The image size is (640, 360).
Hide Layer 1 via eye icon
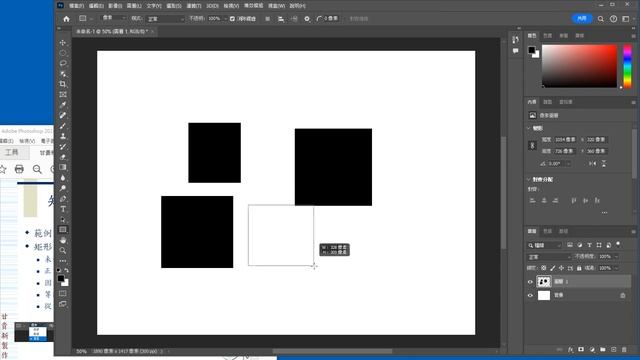tap(530, 282)
